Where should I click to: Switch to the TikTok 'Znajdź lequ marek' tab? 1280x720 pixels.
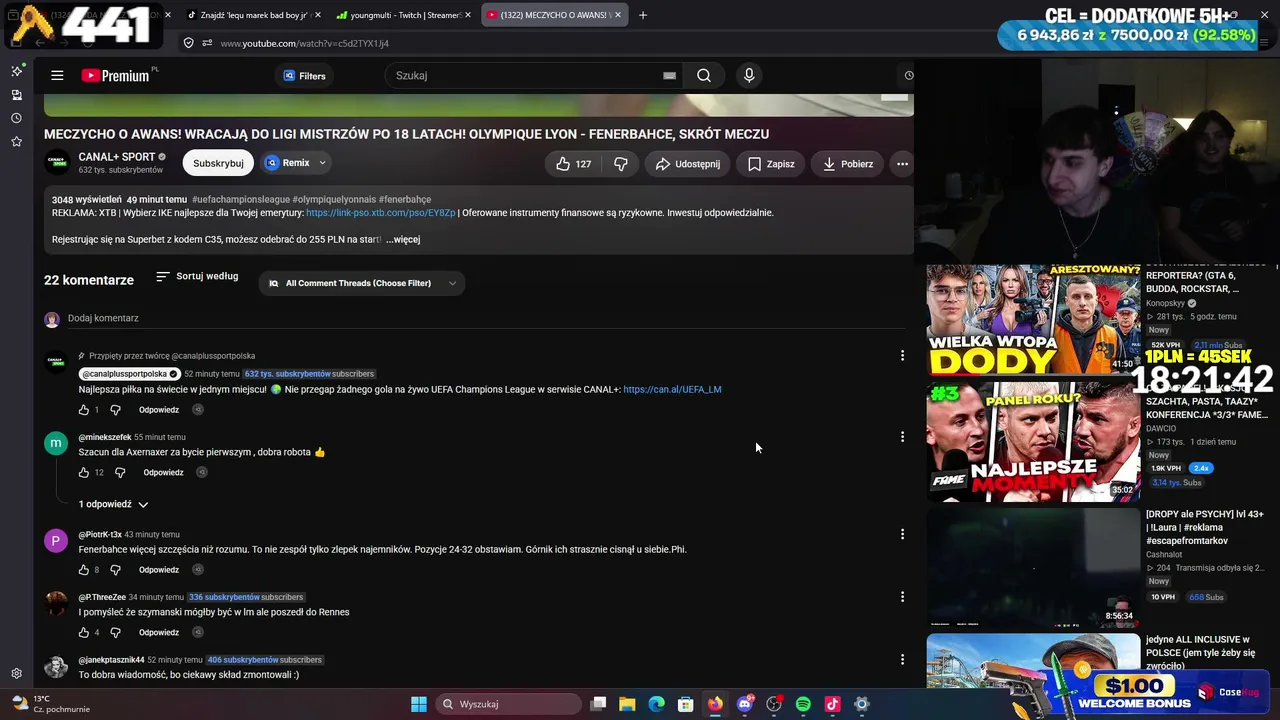[251, 15]
